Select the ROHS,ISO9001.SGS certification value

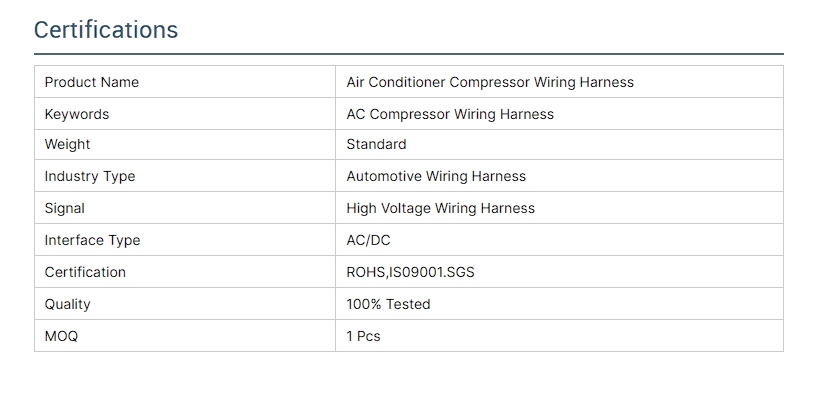pos(411,272)
